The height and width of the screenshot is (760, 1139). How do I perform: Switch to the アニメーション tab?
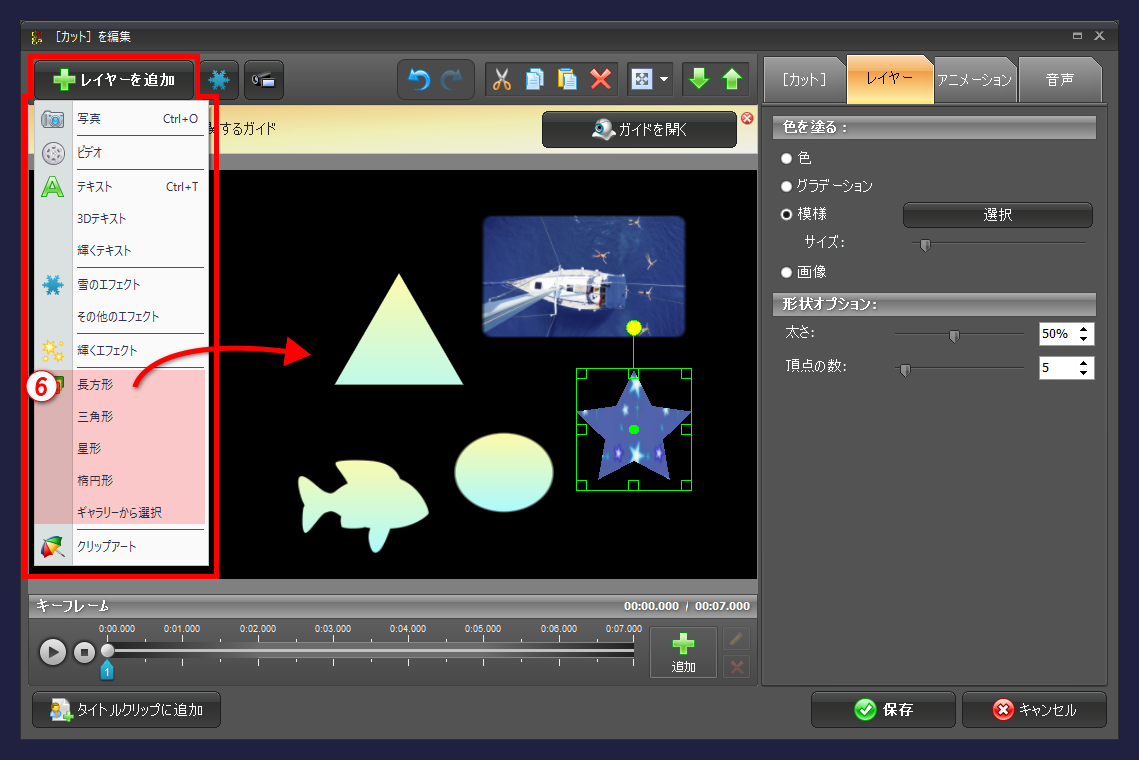(974, 80)
